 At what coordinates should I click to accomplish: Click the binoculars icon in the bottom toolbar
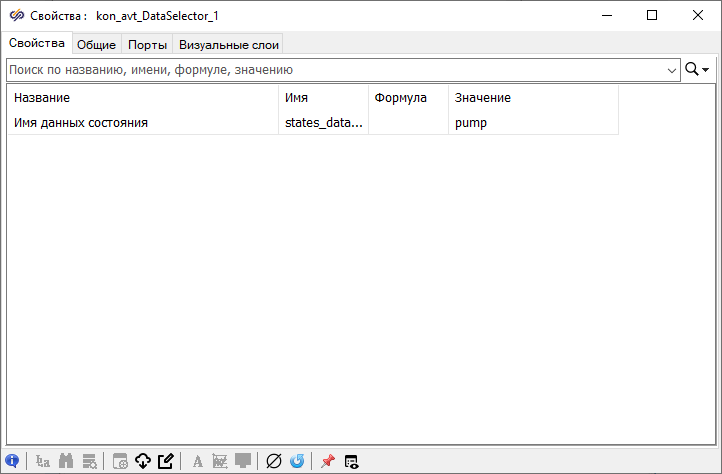coord(67,461)
